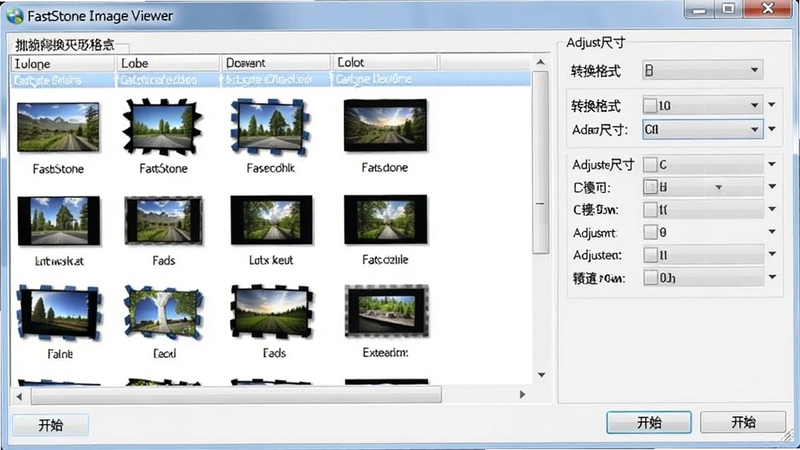Expand the arrow at end of Adjusmt row
Screen dimensions: 800x450
772,232
